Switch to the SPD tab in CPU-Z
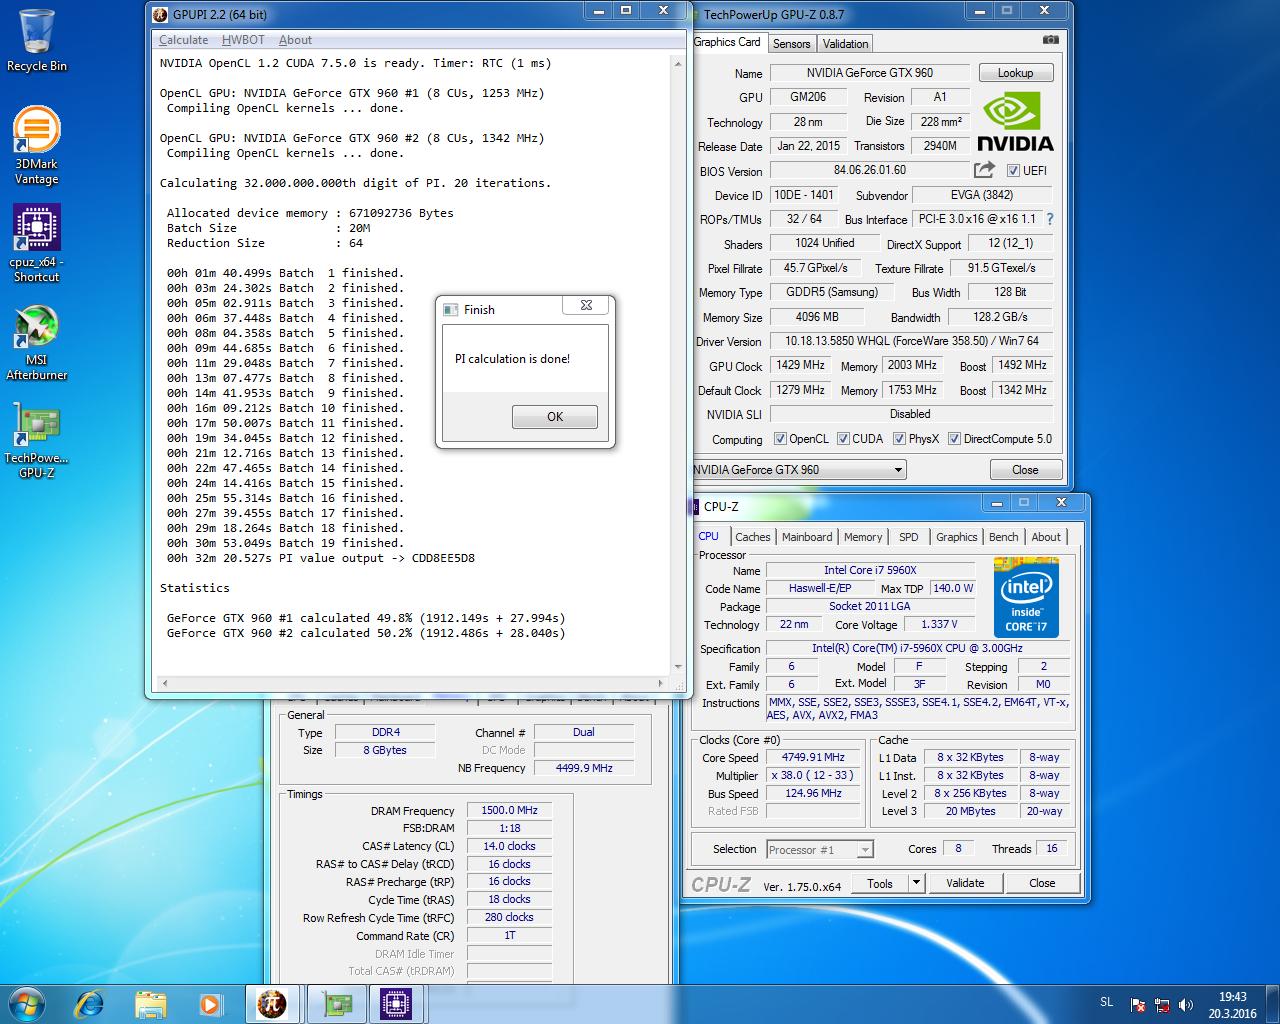Screen dimensions: 1280x1024 909,537
